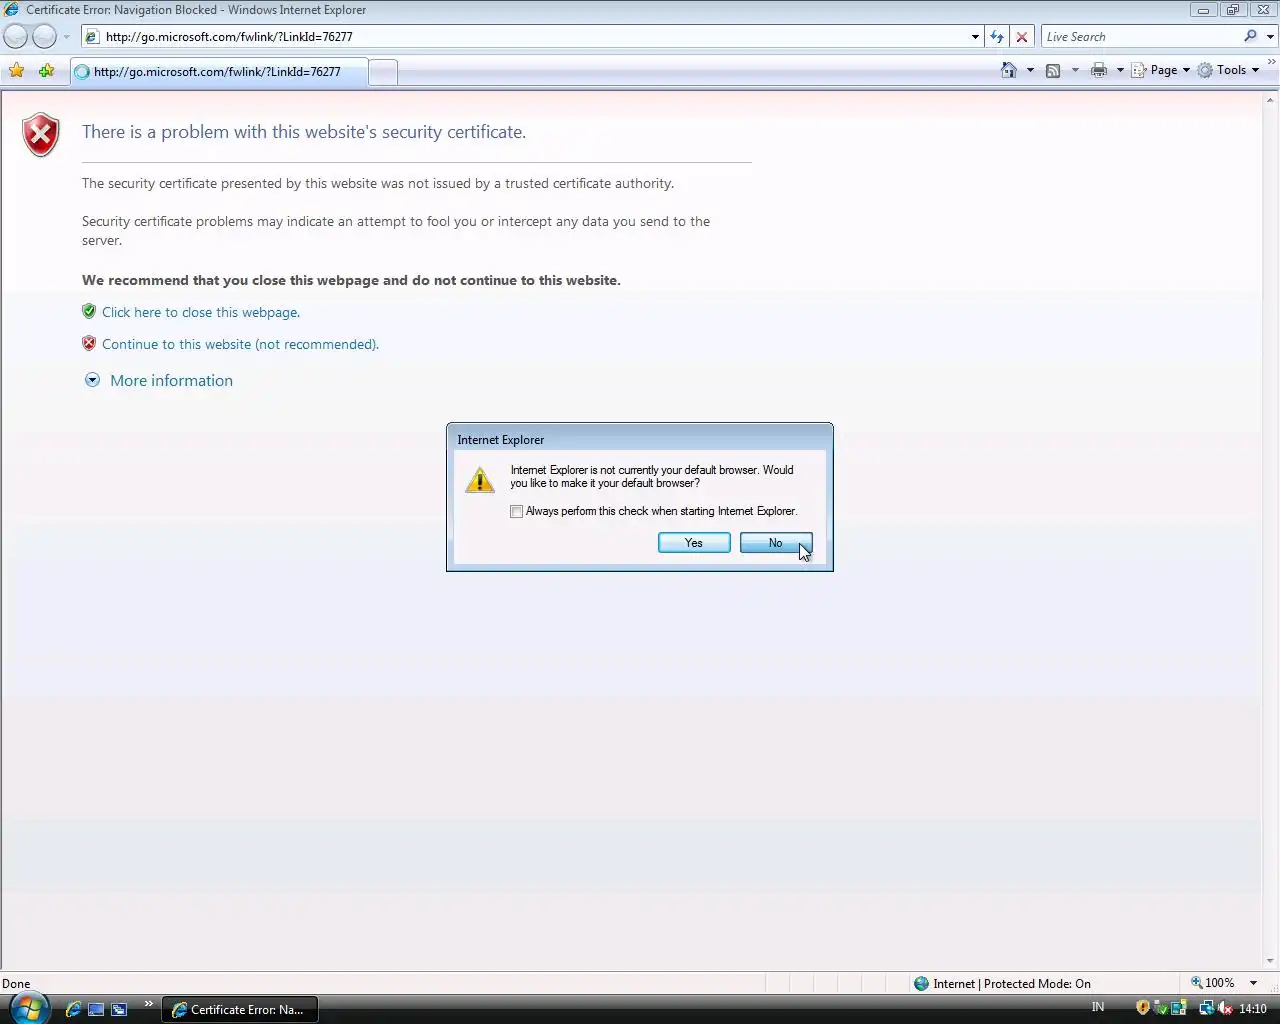Click the red Stop loading icon
This screenshot has width=1280, height=1024.
(x=1022, y=37)
